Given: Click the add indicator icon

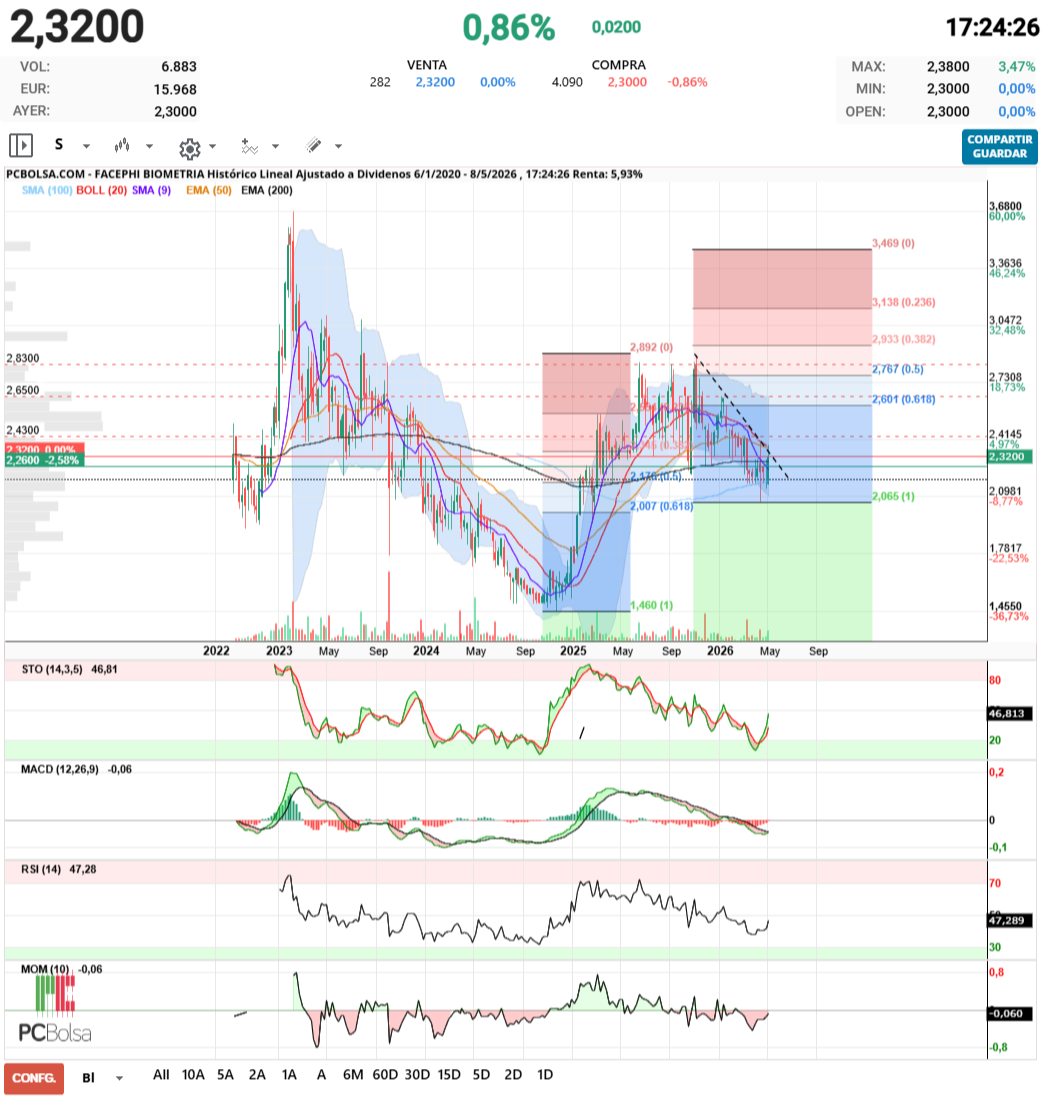Looking at the screenshot, I should click(x=250, y=146).
